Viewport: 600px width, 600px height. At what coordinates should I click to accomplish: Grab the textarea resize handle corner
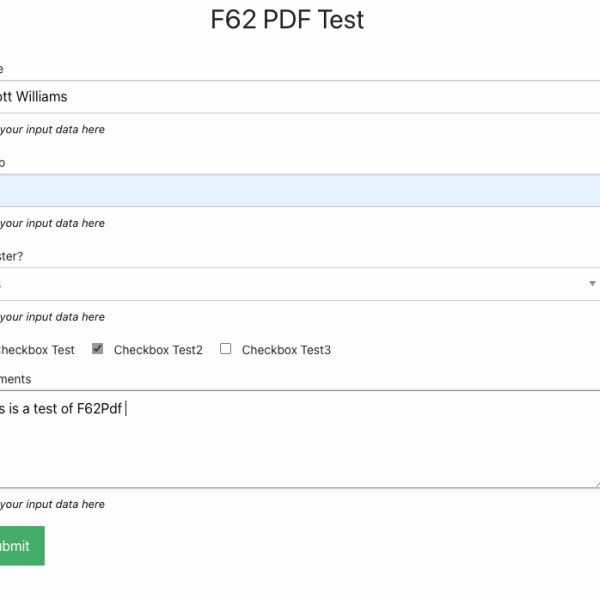pyautogui.click(x=596, y=484)
